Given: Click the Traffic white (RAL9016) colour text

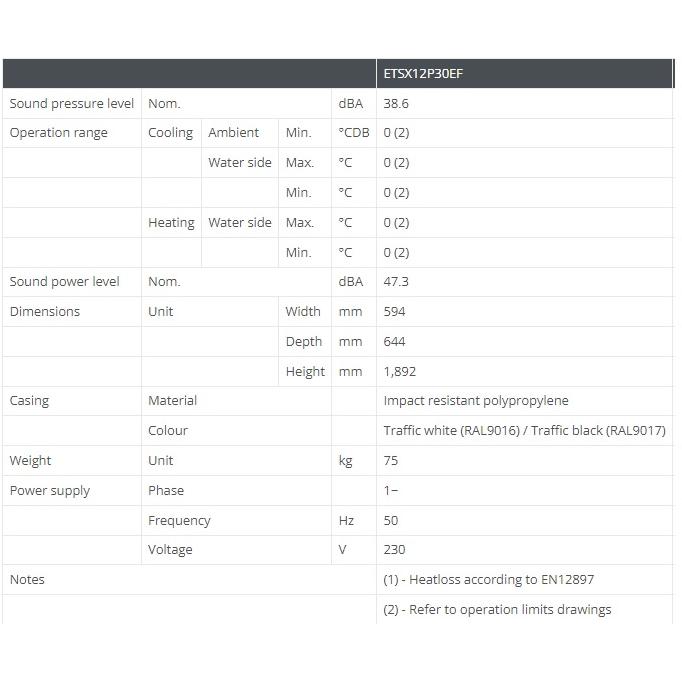Looking at the screenshot, I should pos(451,431).
